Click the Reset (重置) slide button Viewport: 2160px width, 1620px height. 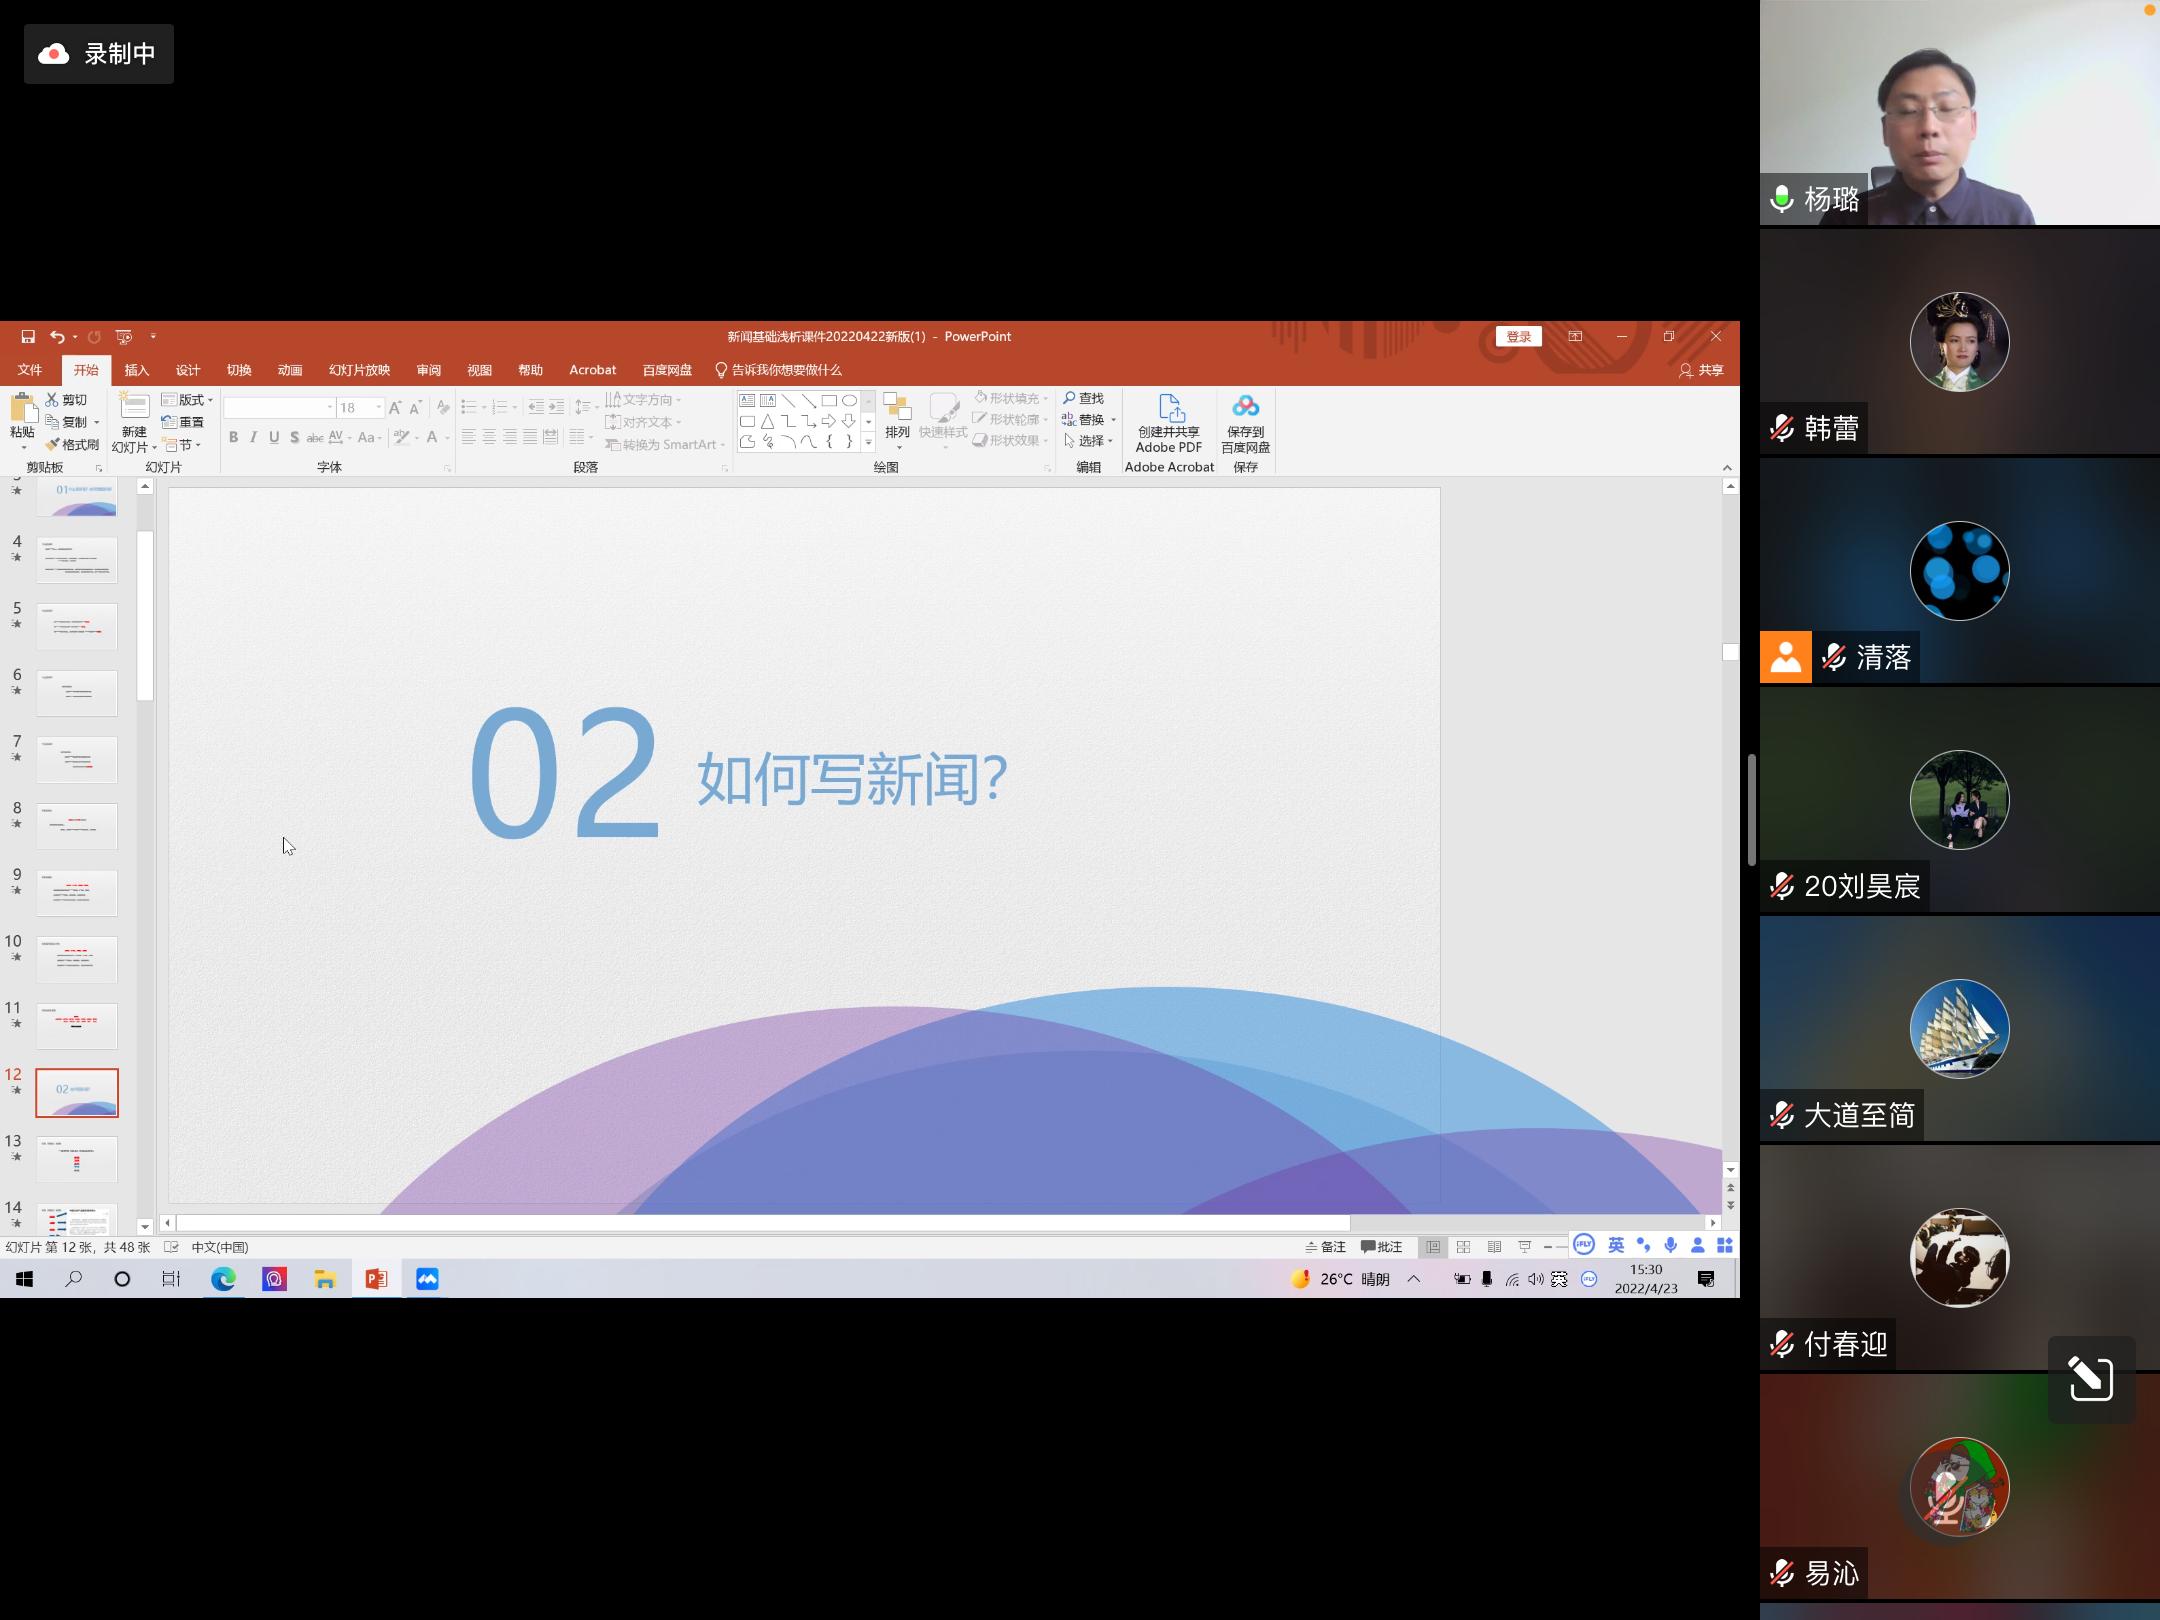[183, 422]
